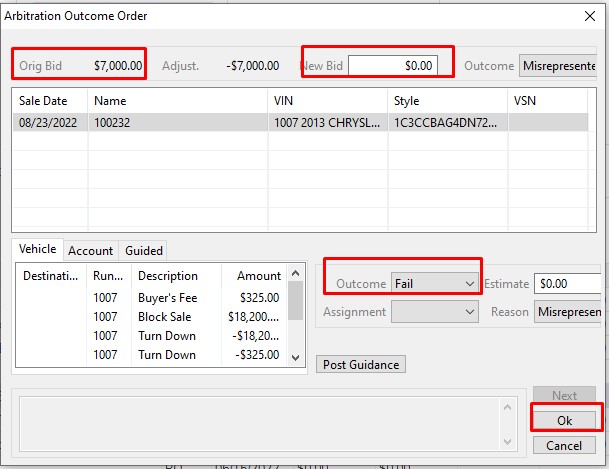Image resolution: width=609 pixels, height=469 pixels.
Task: Click the Cancel button
Action: pyautogui.click(x=564, y=445)
